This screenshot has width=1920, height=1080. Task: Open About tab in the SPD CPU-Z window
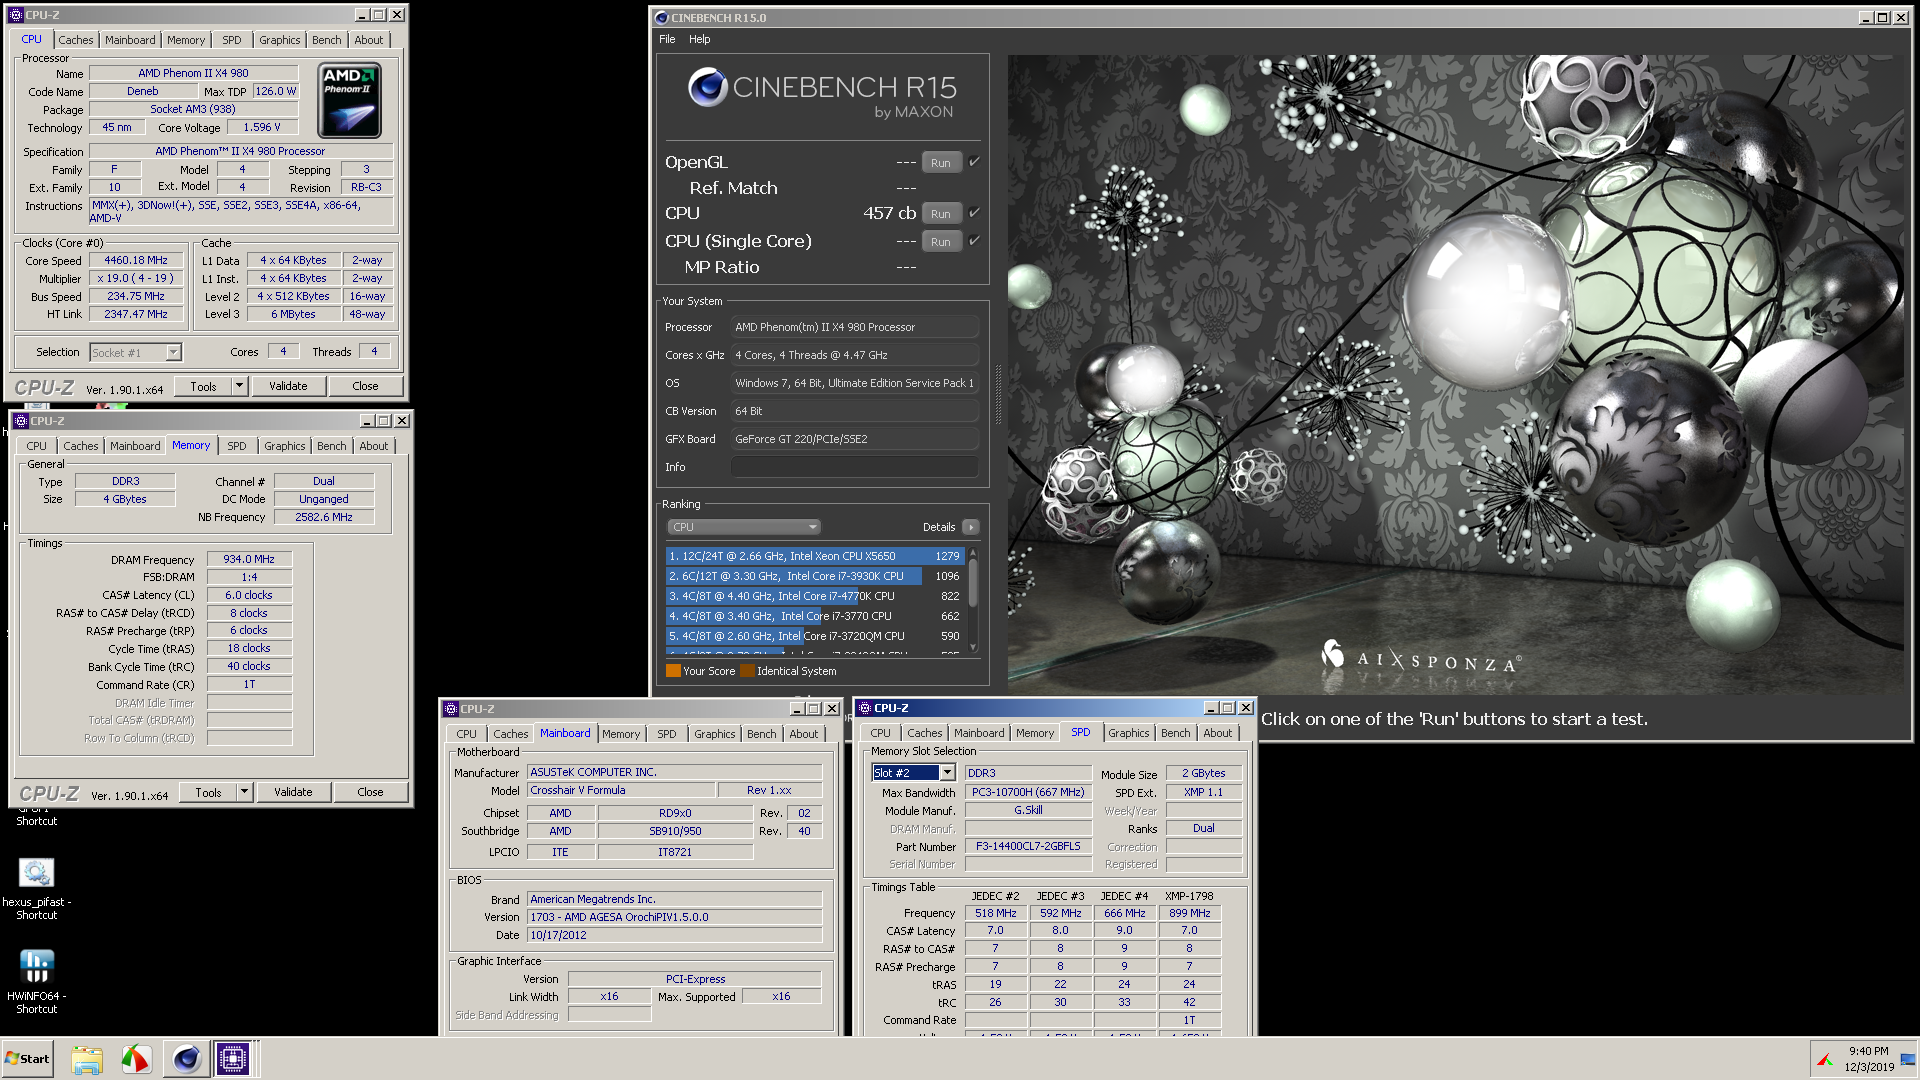coord(1218,733)
